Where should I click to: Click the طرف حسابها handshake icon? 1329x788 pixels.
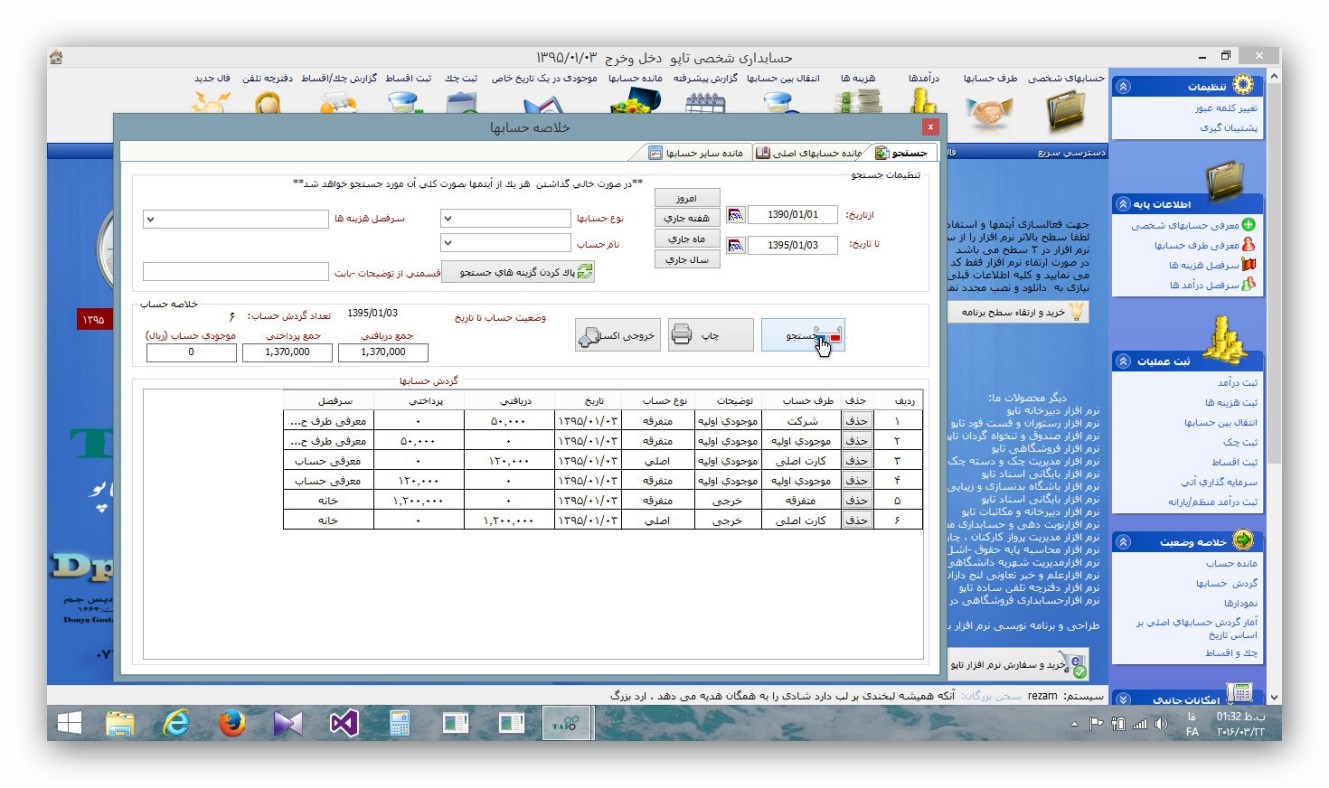(989, 113)
